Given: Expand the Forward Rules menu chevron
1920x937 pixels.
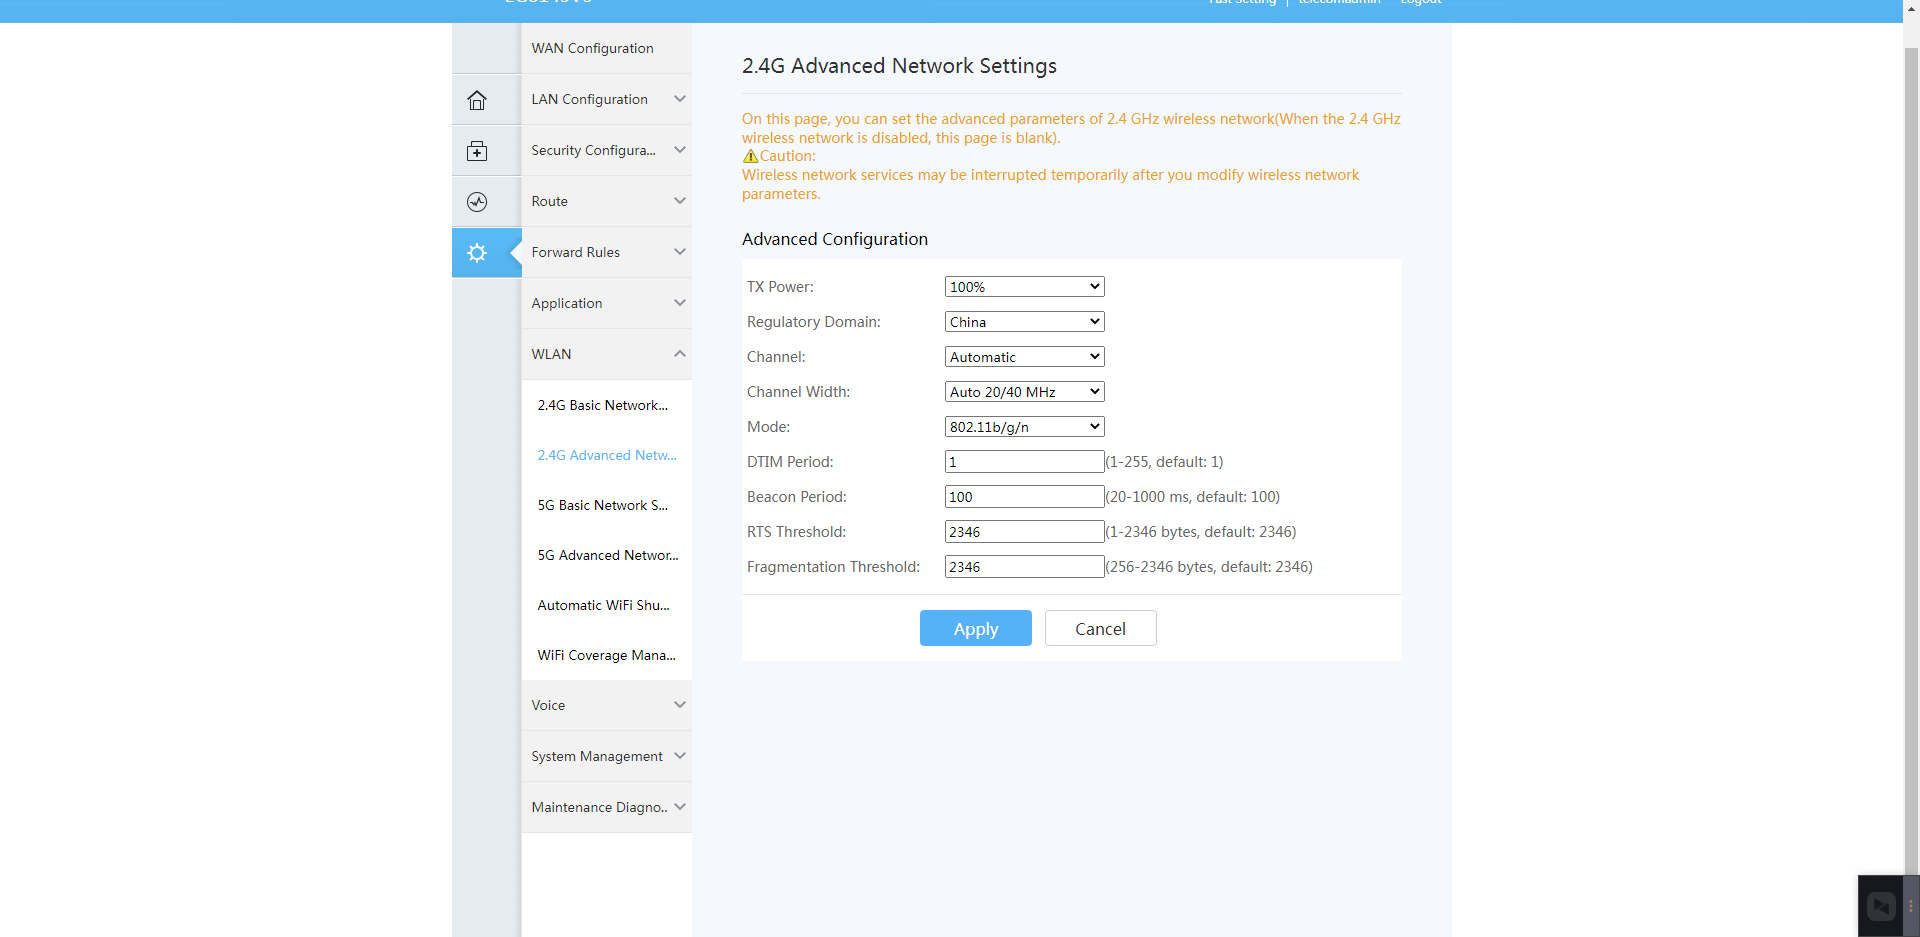Looking at the screenshot, I should tap(680, 252).
